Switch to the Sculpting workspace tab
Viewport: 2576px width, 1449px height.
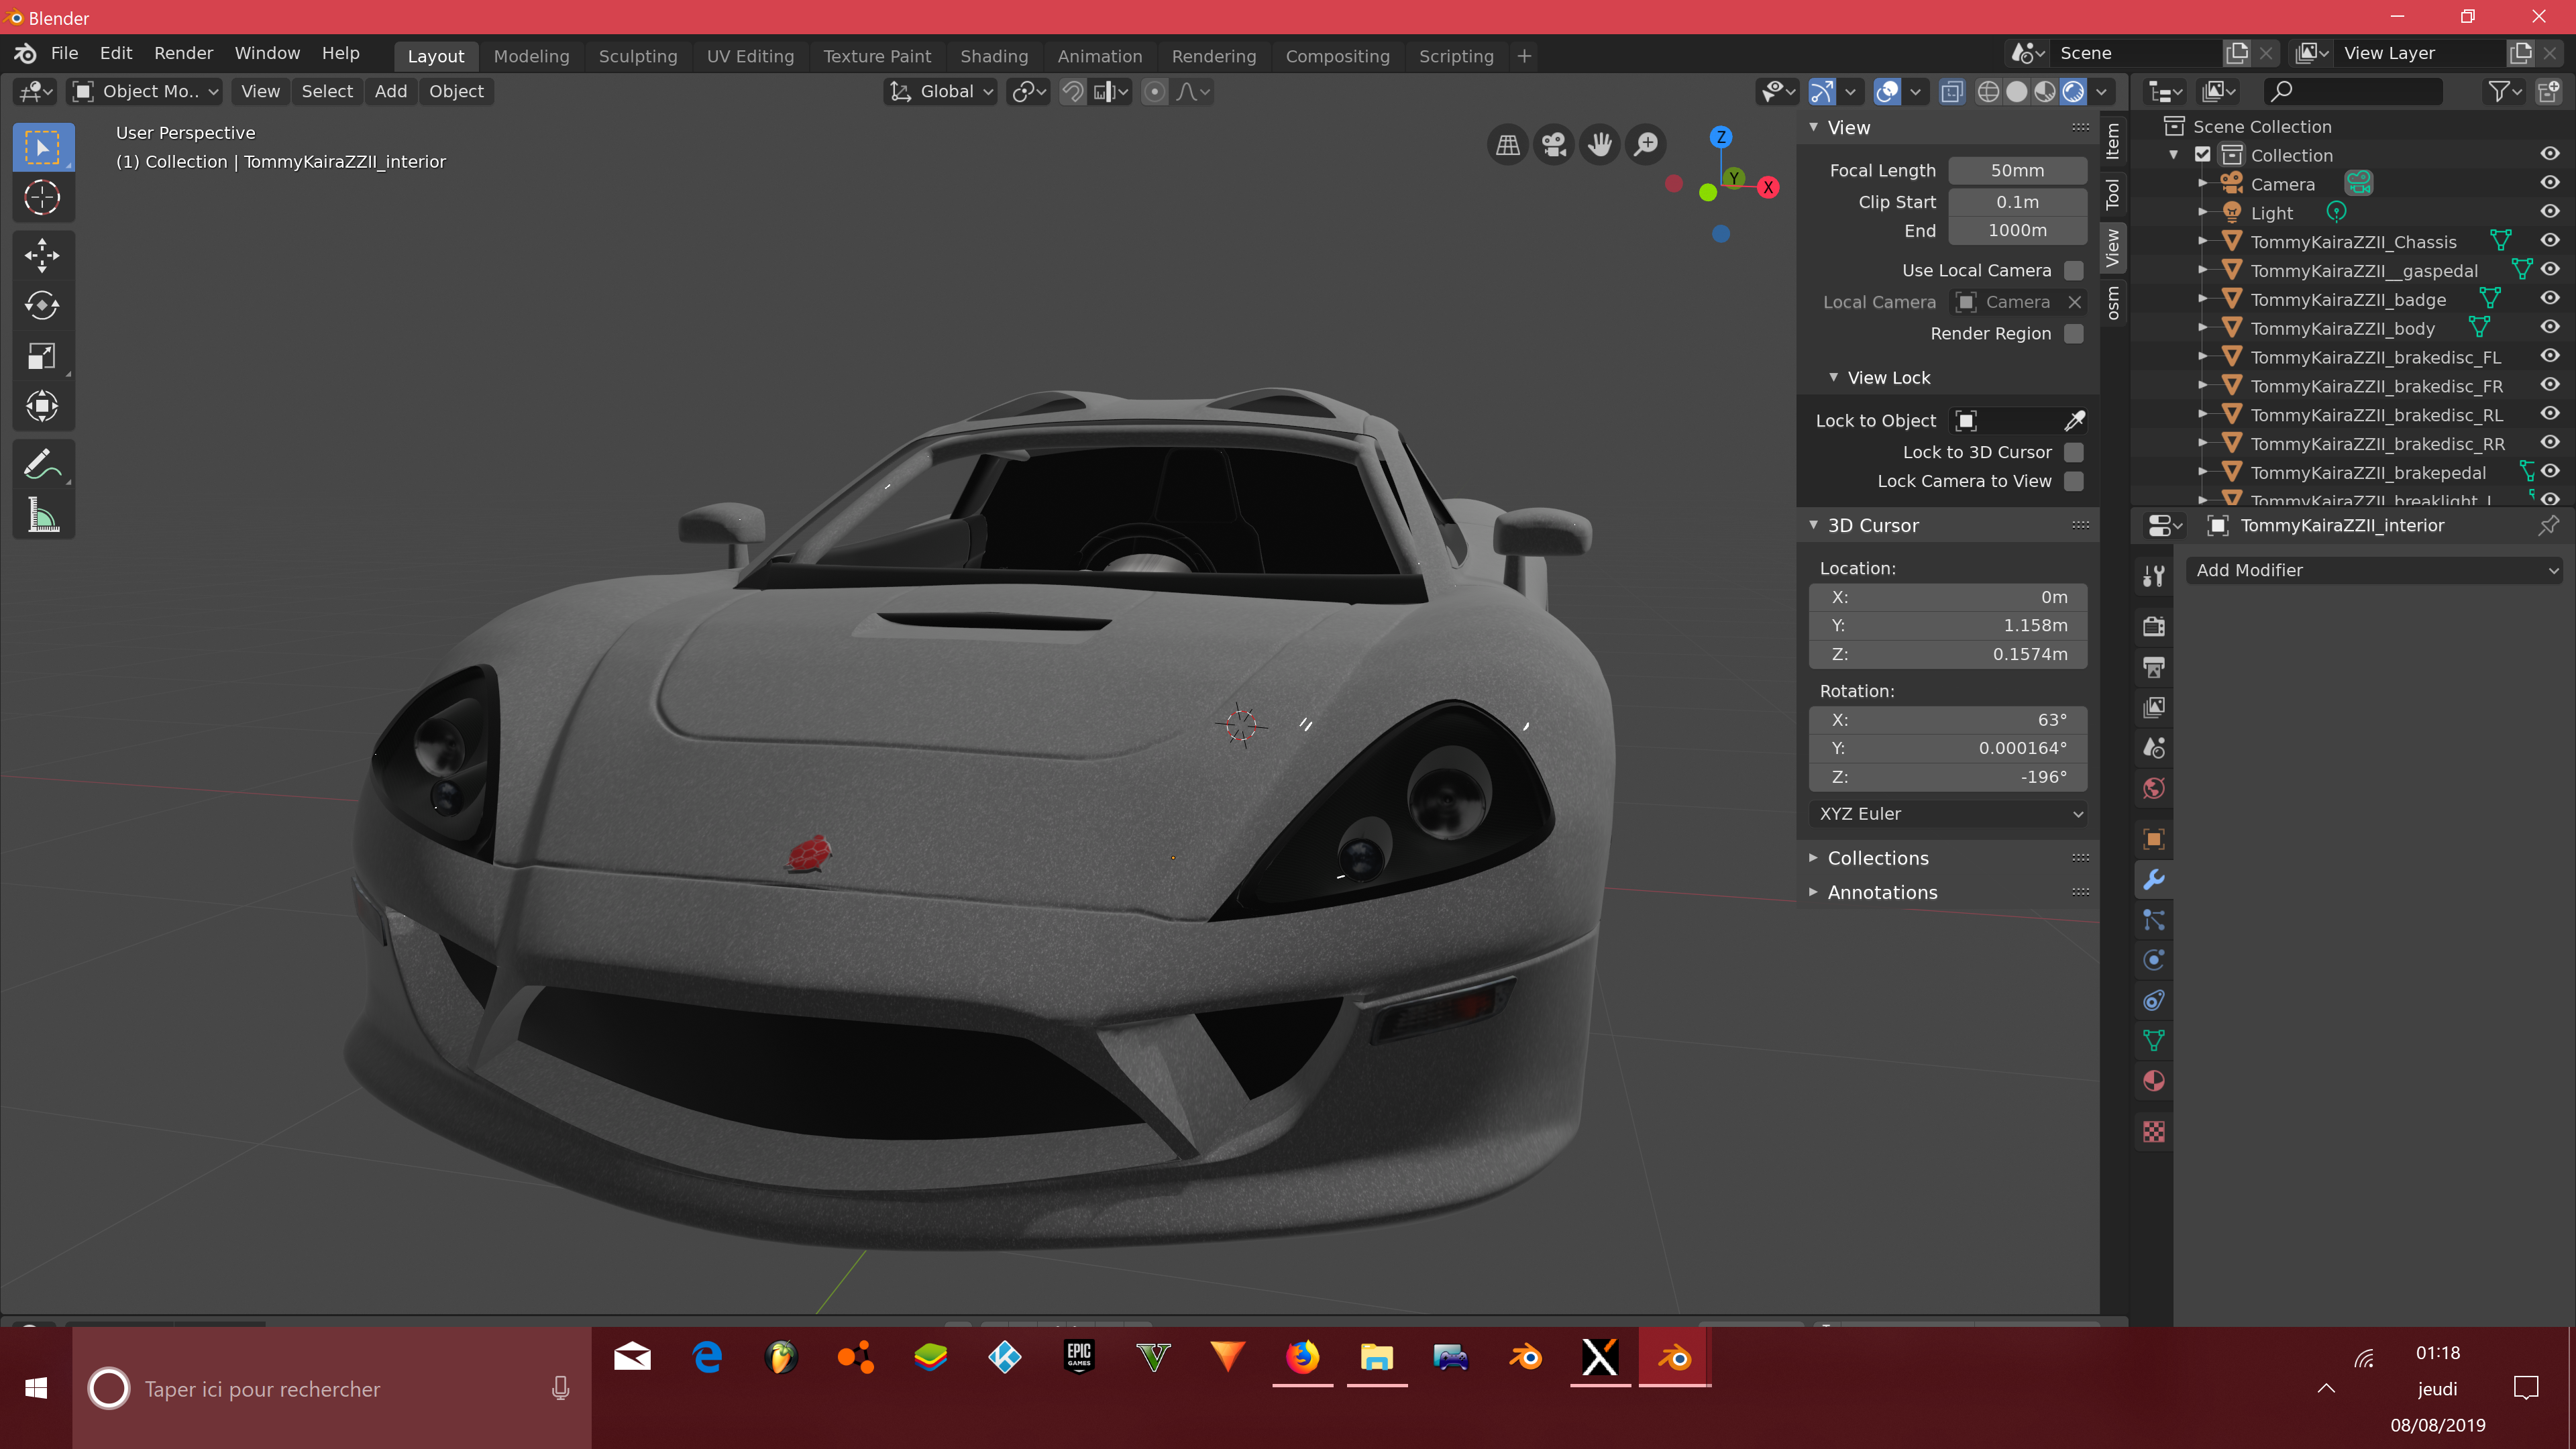tap(638, 57)
